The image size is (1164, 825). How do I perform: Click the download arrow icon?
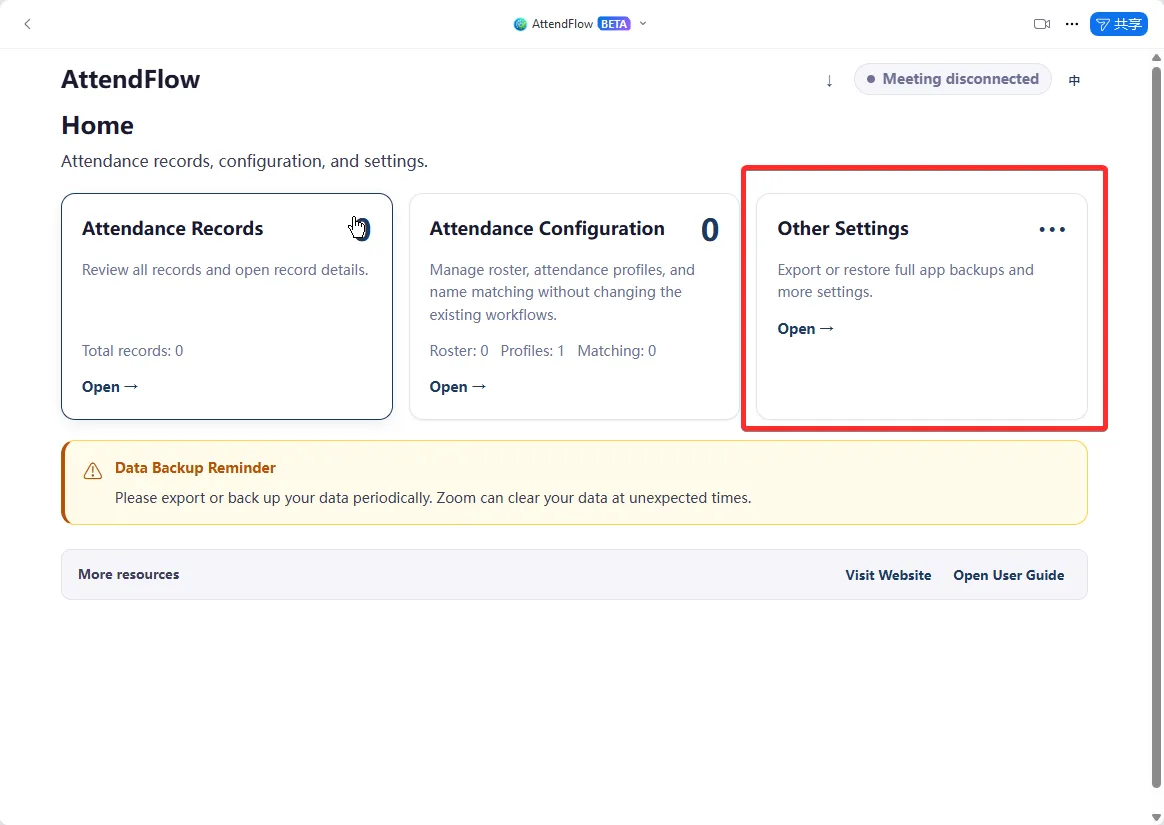829,80
